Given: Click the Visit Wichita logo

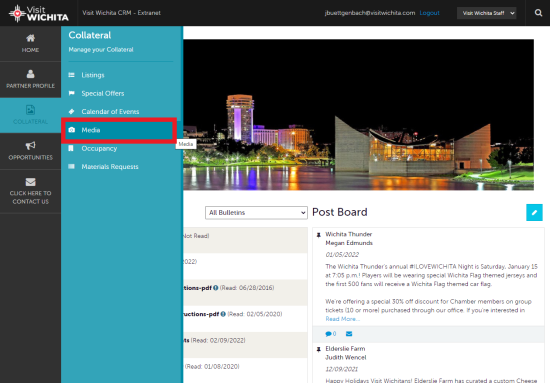Looking at the screenshot, I should tap(39, 13).
